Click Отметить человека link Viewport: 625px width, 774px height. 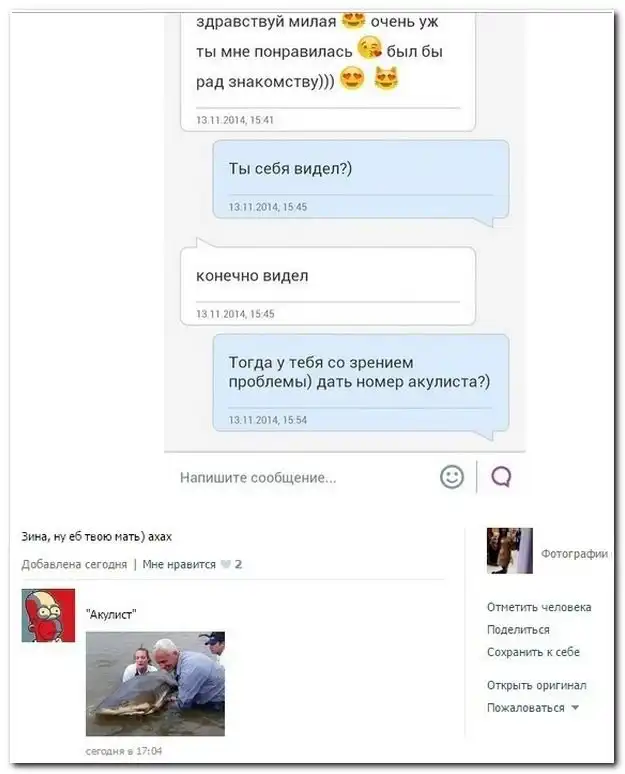tap(539, 607)
